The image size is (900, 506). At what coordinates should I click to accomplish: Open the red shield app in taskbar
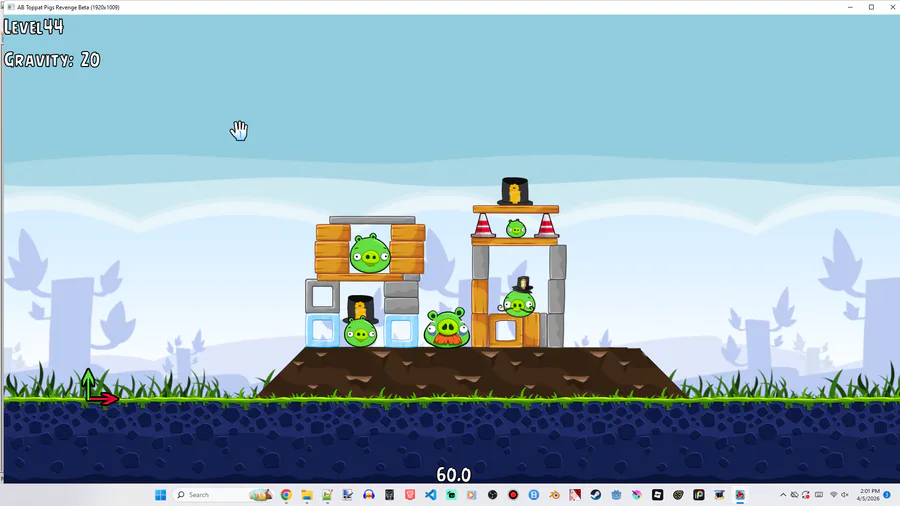(410, 495)
